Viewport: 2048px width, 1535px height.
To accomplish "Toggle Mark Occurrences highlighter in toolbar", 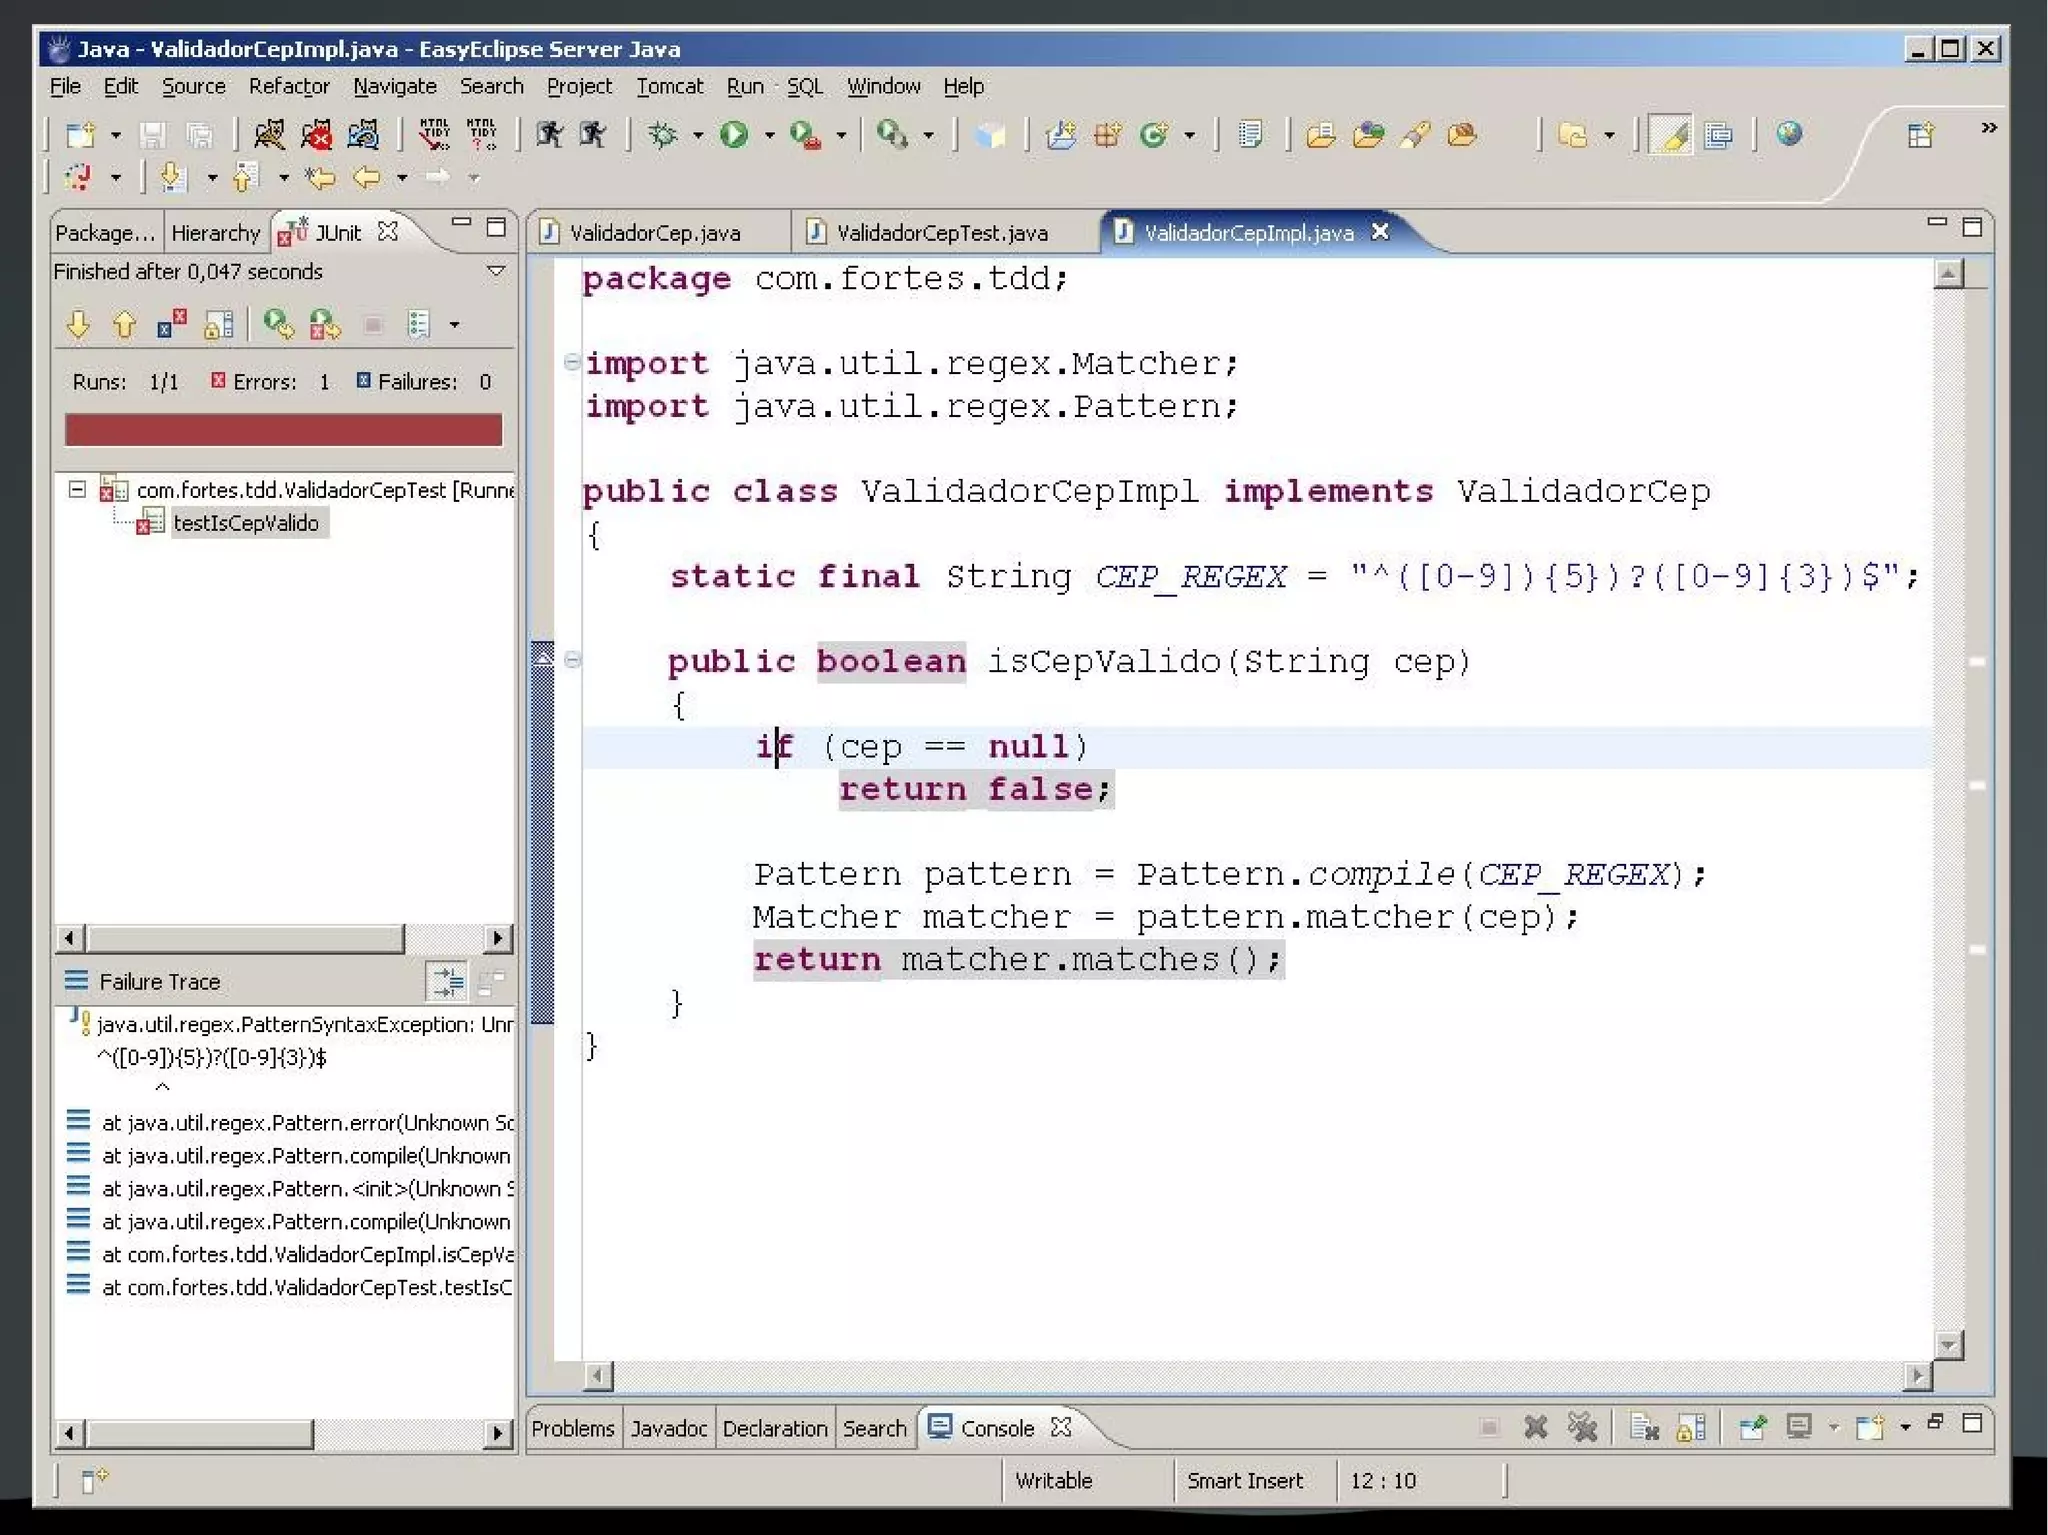I will coord(1669,135).
